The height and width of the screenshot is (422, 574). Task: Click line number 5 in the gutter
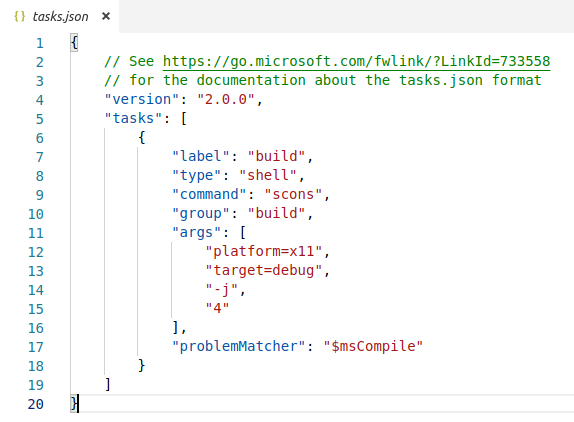coord(40,119)
